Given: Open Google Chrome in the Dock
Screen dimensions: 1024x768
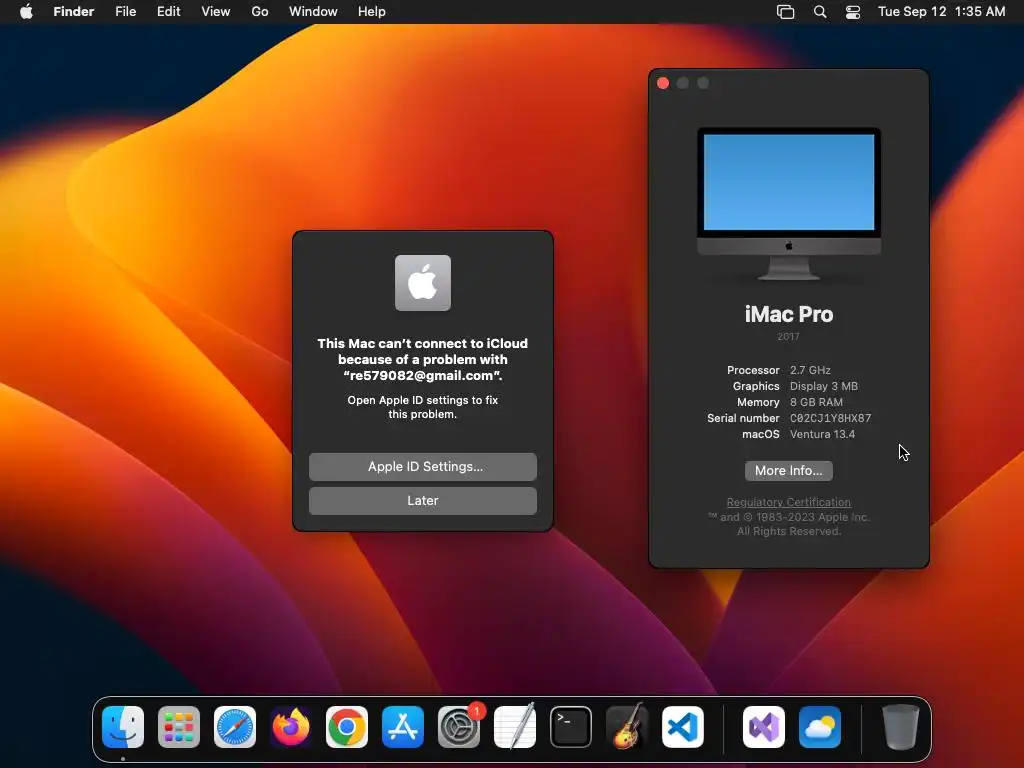Looking at the screenshot, I should [x=347, y=727].
